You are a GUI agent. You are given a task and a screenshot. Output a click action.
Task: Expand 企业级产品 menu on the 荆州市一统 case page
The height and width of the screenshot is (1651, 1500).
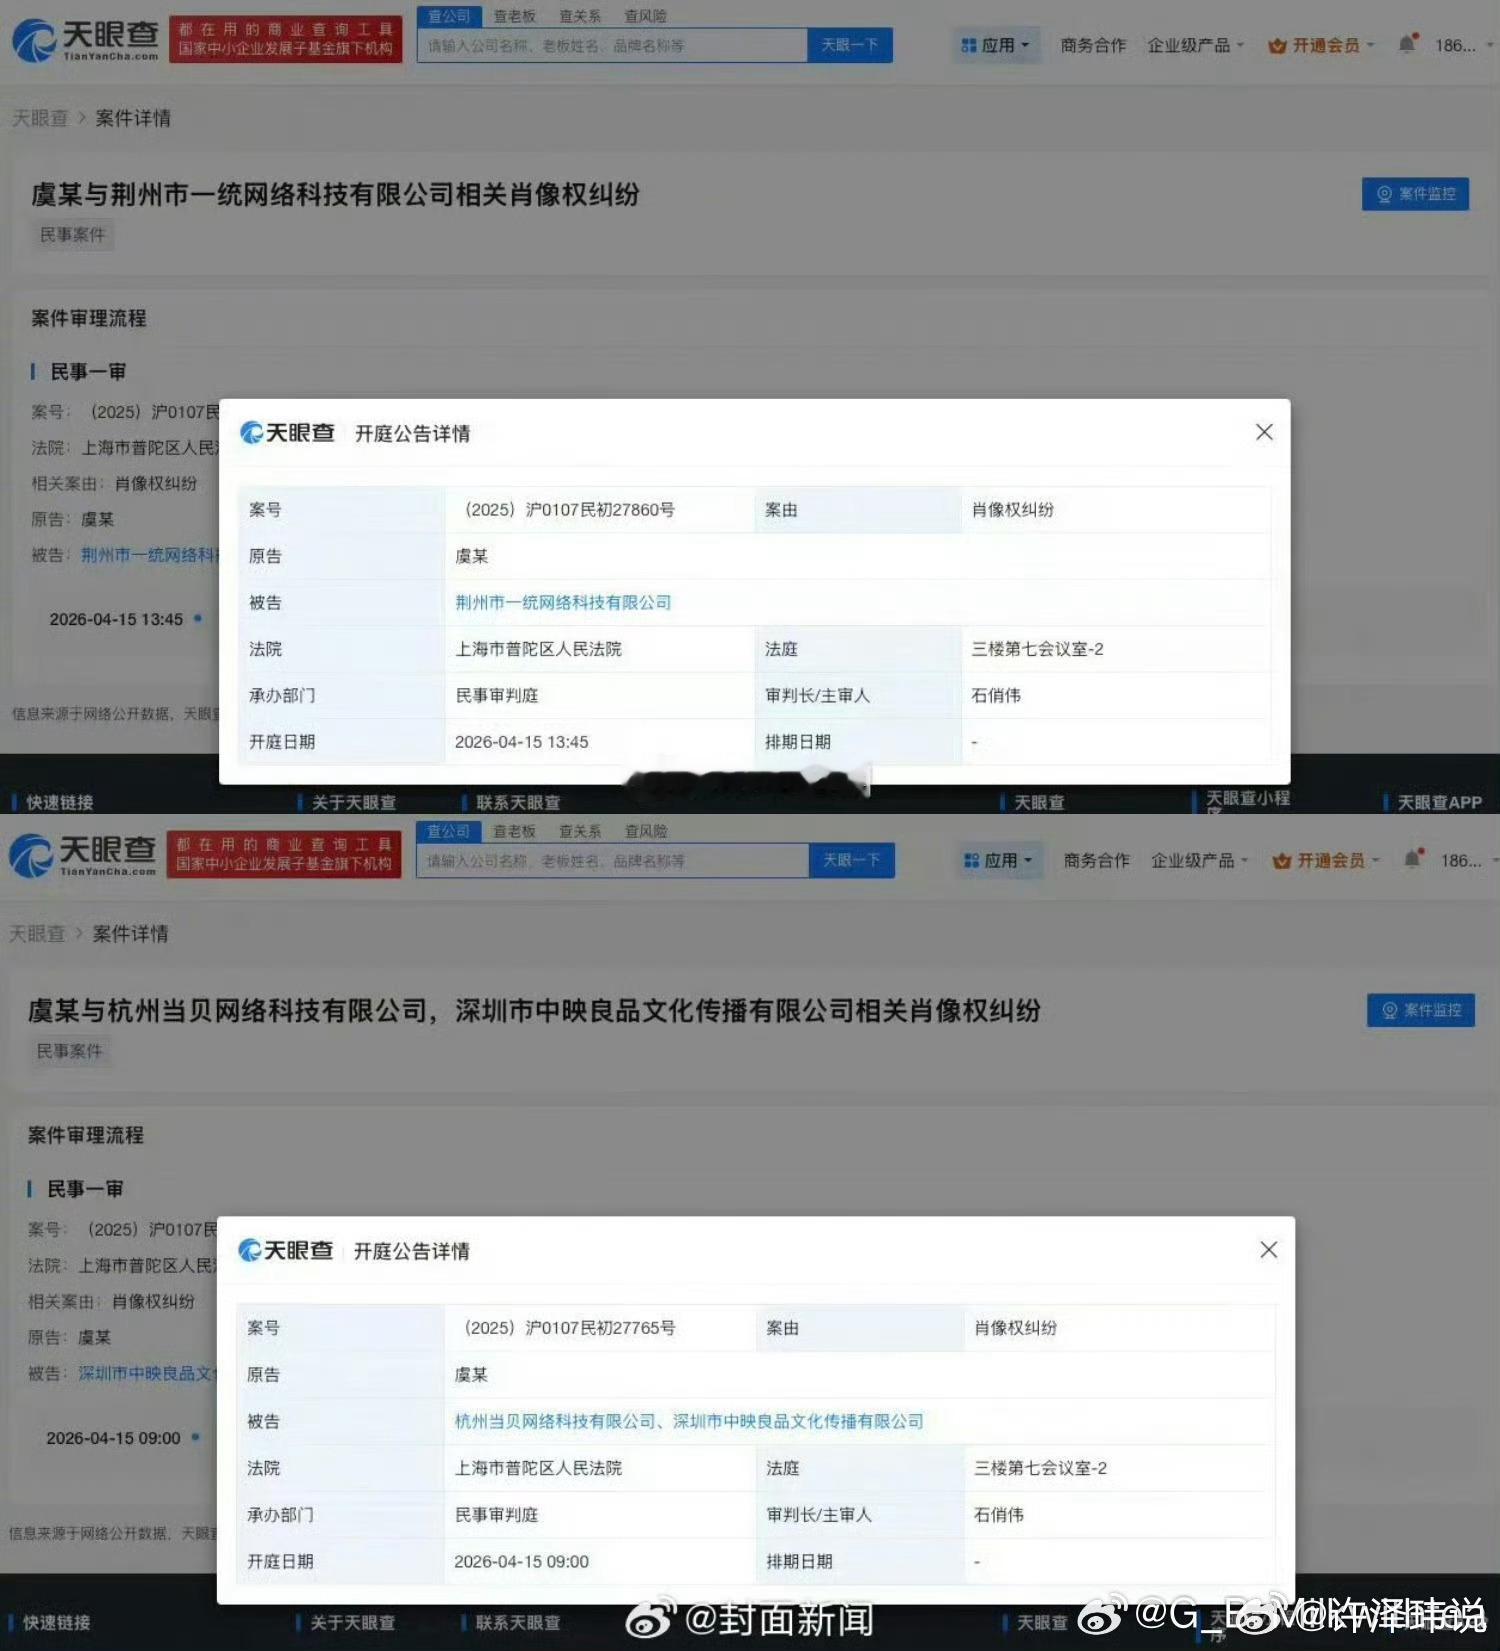(1196, 45)
